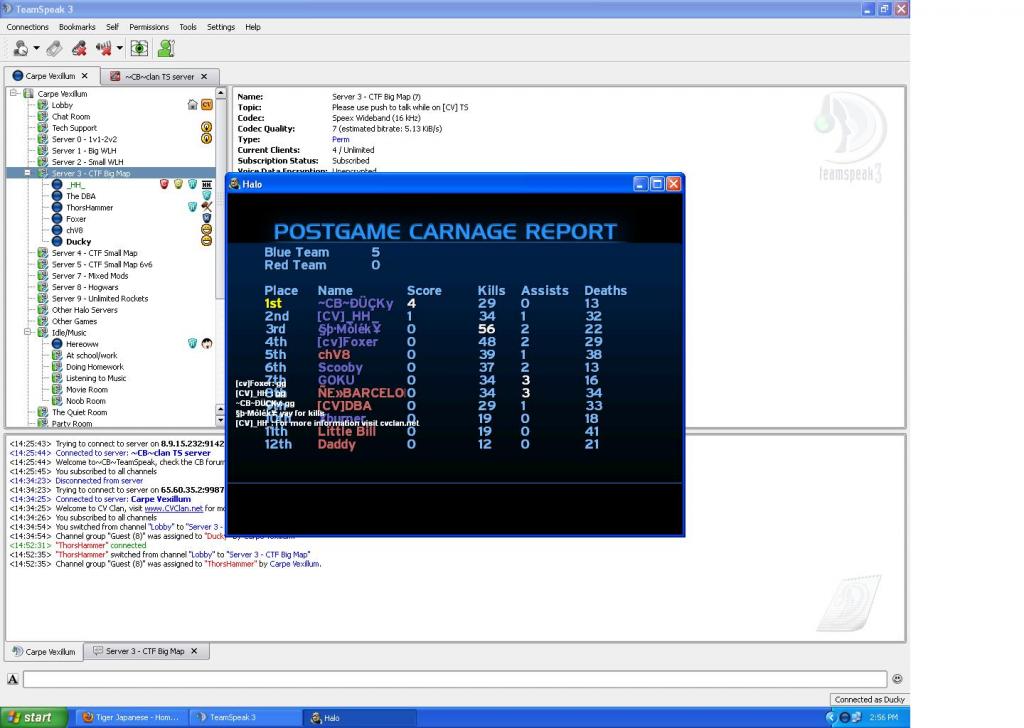The image size is (1024, 728).
Task: Click the smiley badge next to Ducky
Action: 206,240
